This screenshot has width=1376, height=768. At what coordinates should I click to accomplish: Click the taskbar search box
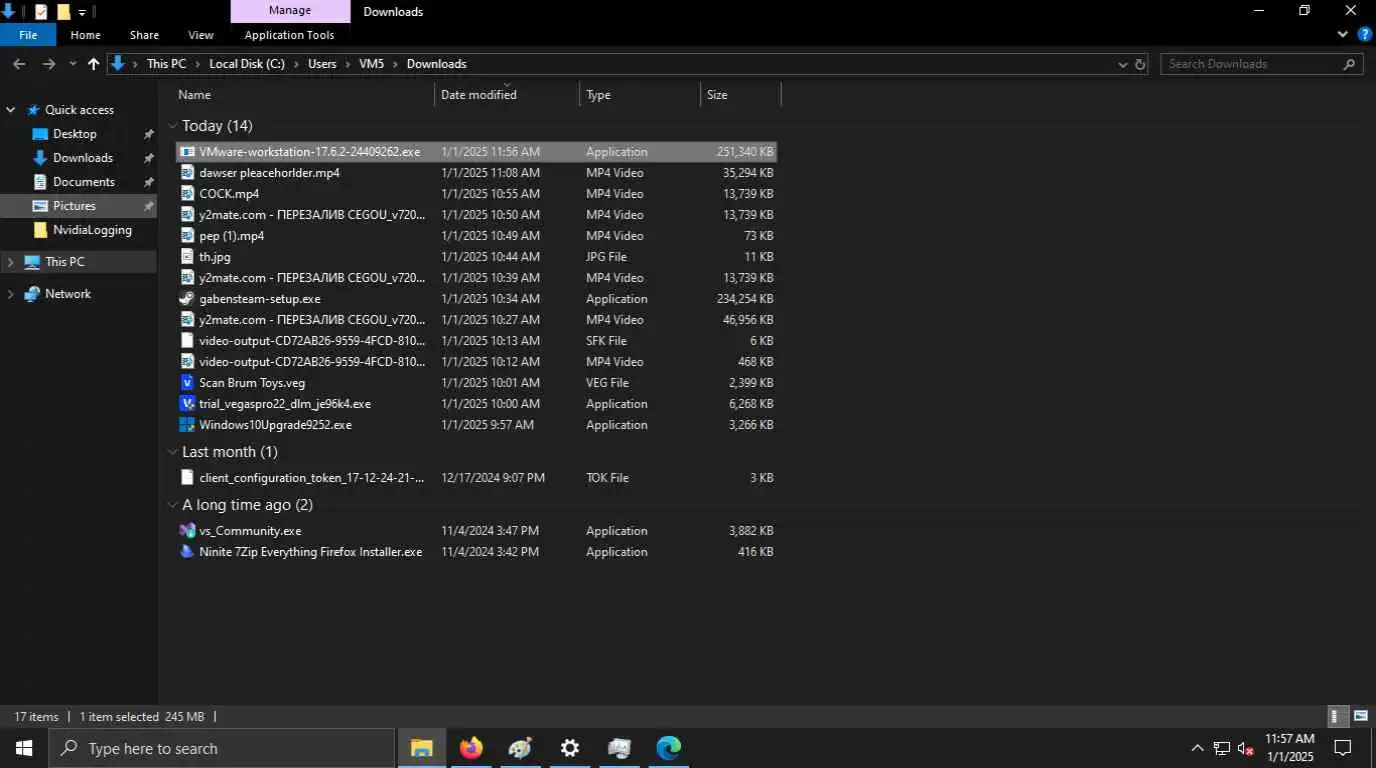tap(222, 748)
